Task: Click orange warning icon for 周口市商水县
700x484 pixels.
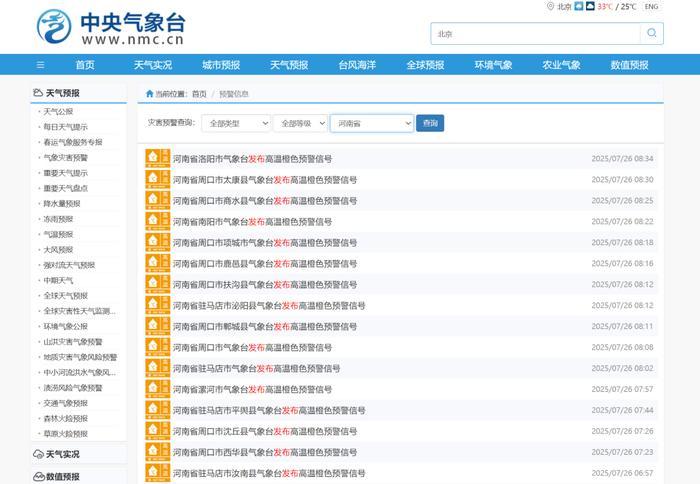Action: [158, 200]
